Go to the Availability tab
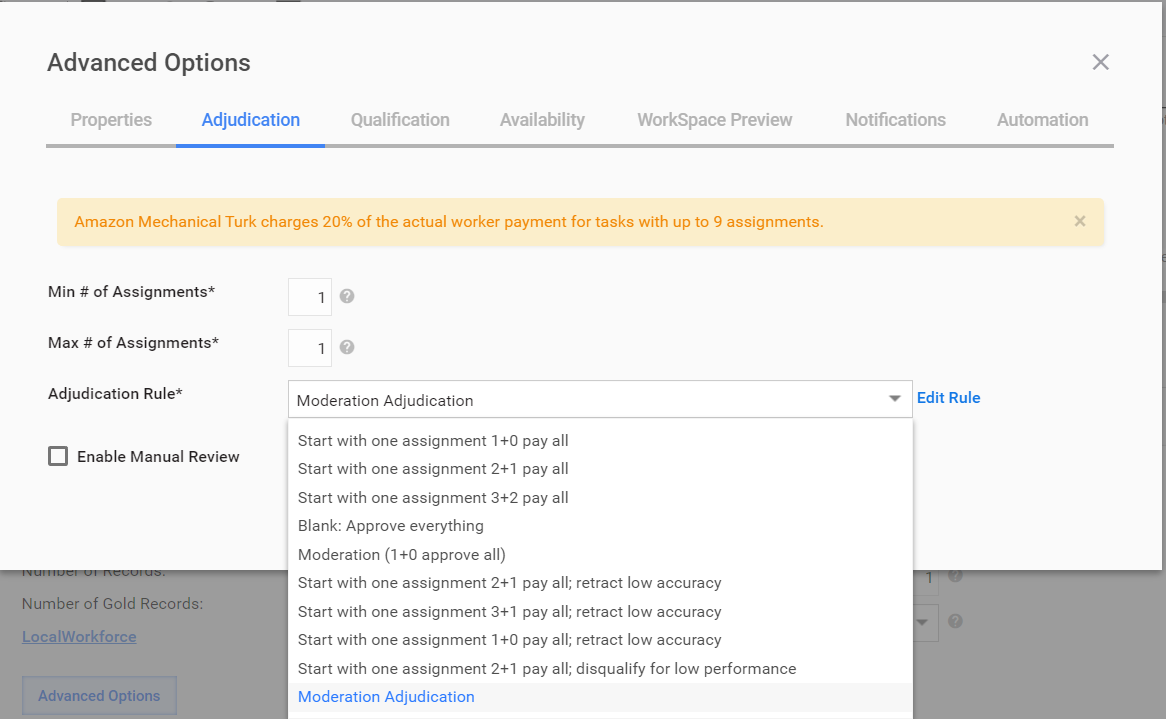Viewport: 1166px width, 719px height. (x=542, y=120)
